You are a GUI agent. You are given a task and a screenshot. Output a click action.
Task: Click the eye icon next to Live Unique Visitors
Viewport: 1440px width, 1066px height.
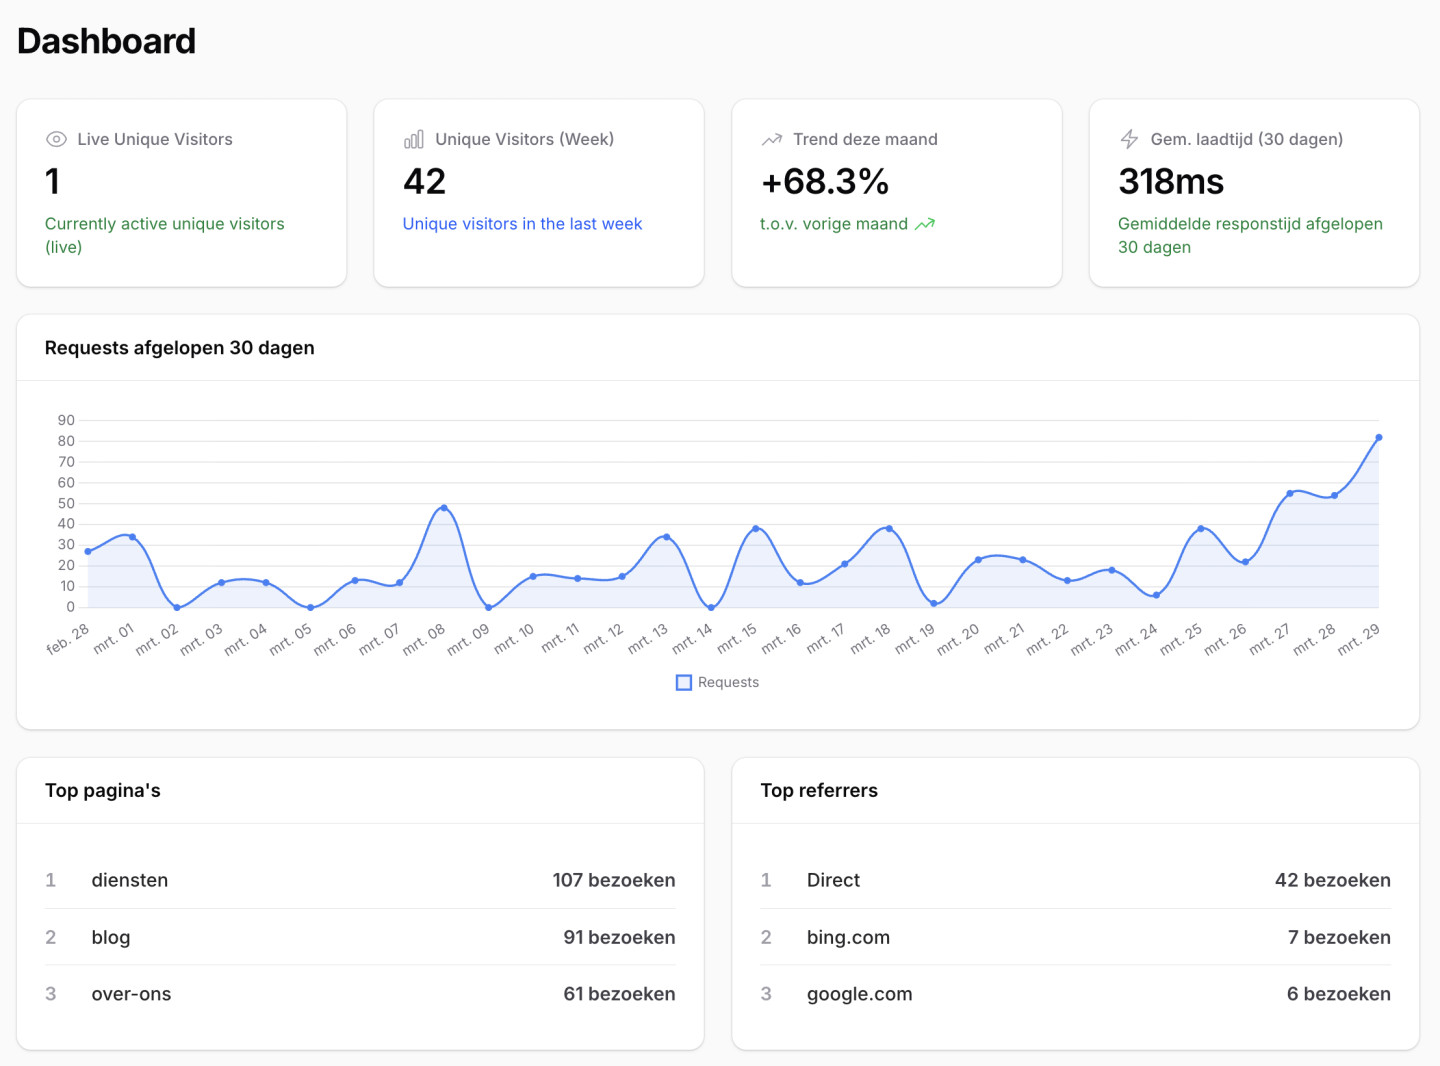[x=57, y=139]
